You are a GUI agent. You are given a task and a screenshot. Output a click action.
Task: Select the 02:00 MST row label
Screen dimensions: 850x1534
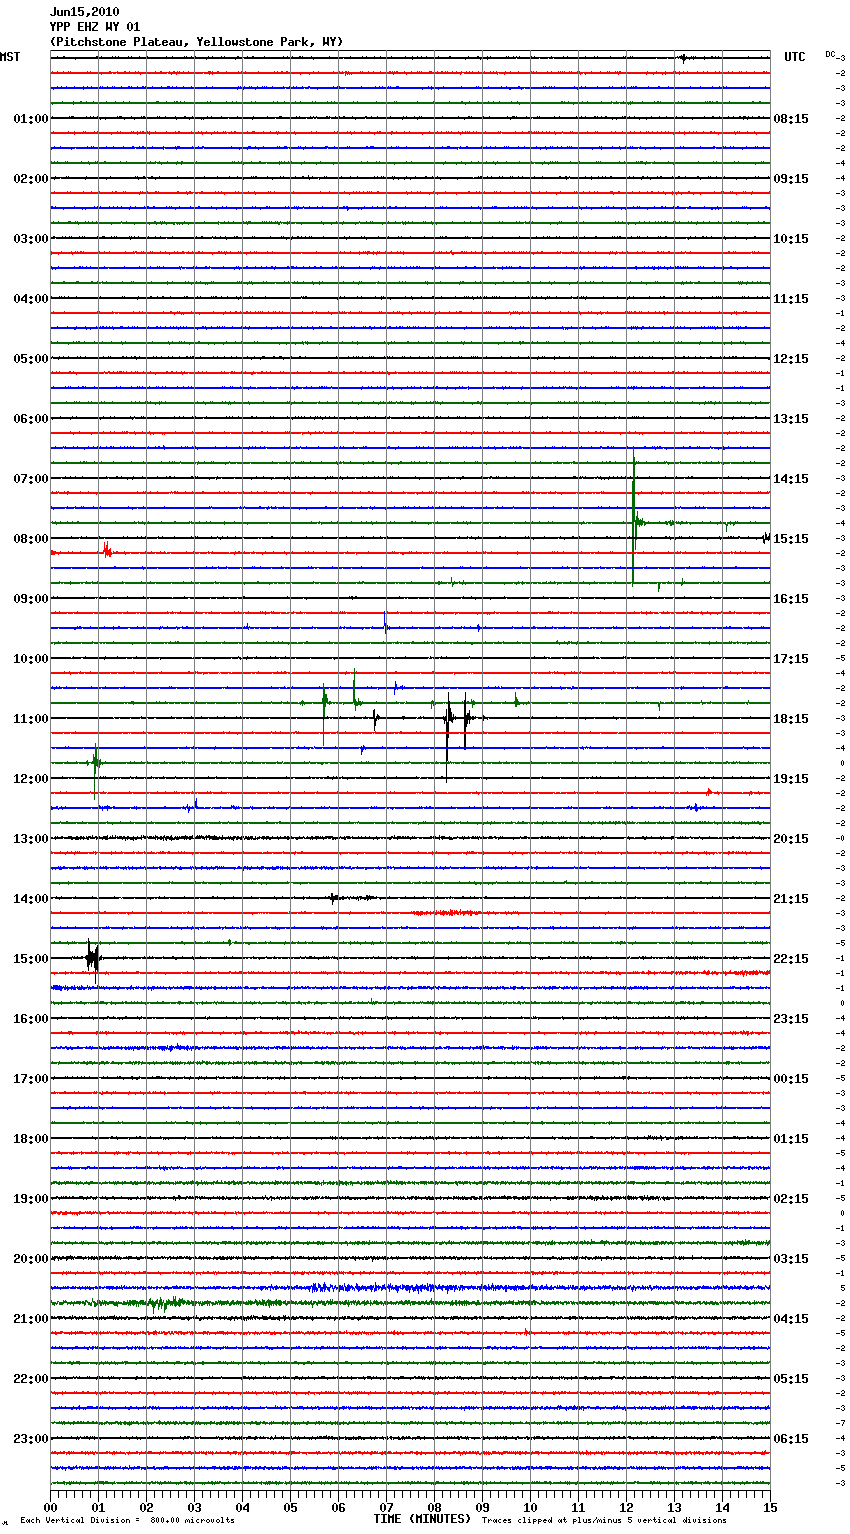pyautogui.click(x=31, y=179)
